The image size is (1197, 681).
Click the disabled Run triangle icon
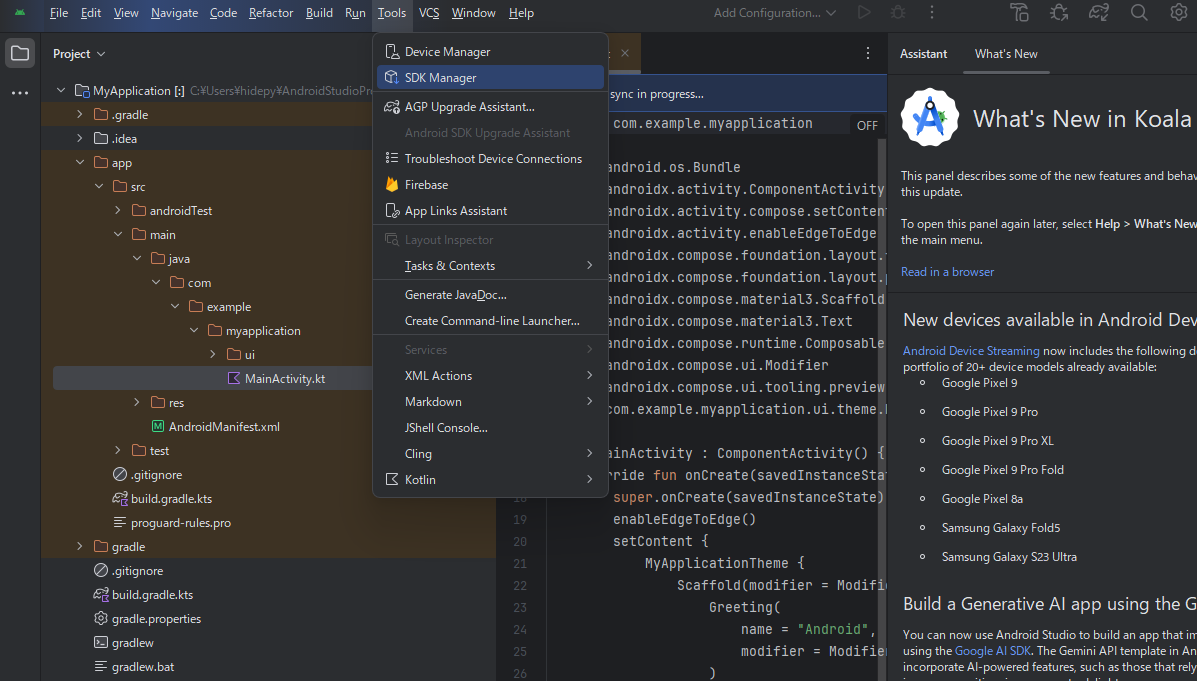[864, 12]
